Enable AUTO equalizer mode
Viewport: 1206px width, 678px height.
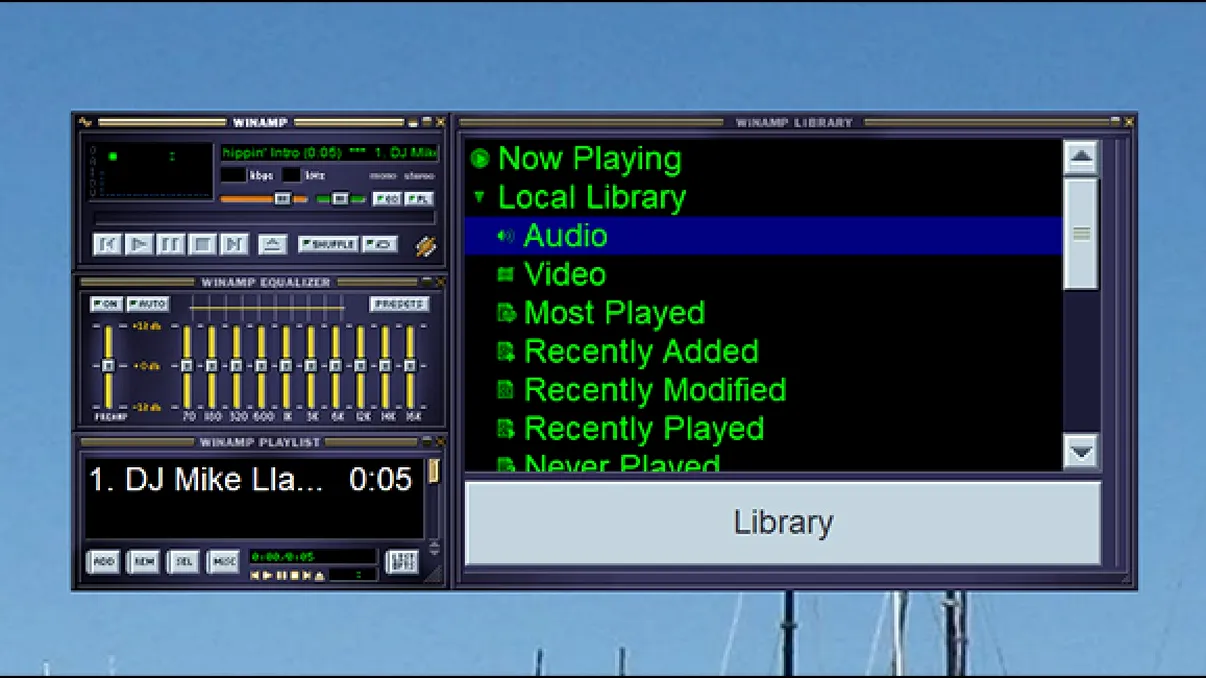point(147,304)
